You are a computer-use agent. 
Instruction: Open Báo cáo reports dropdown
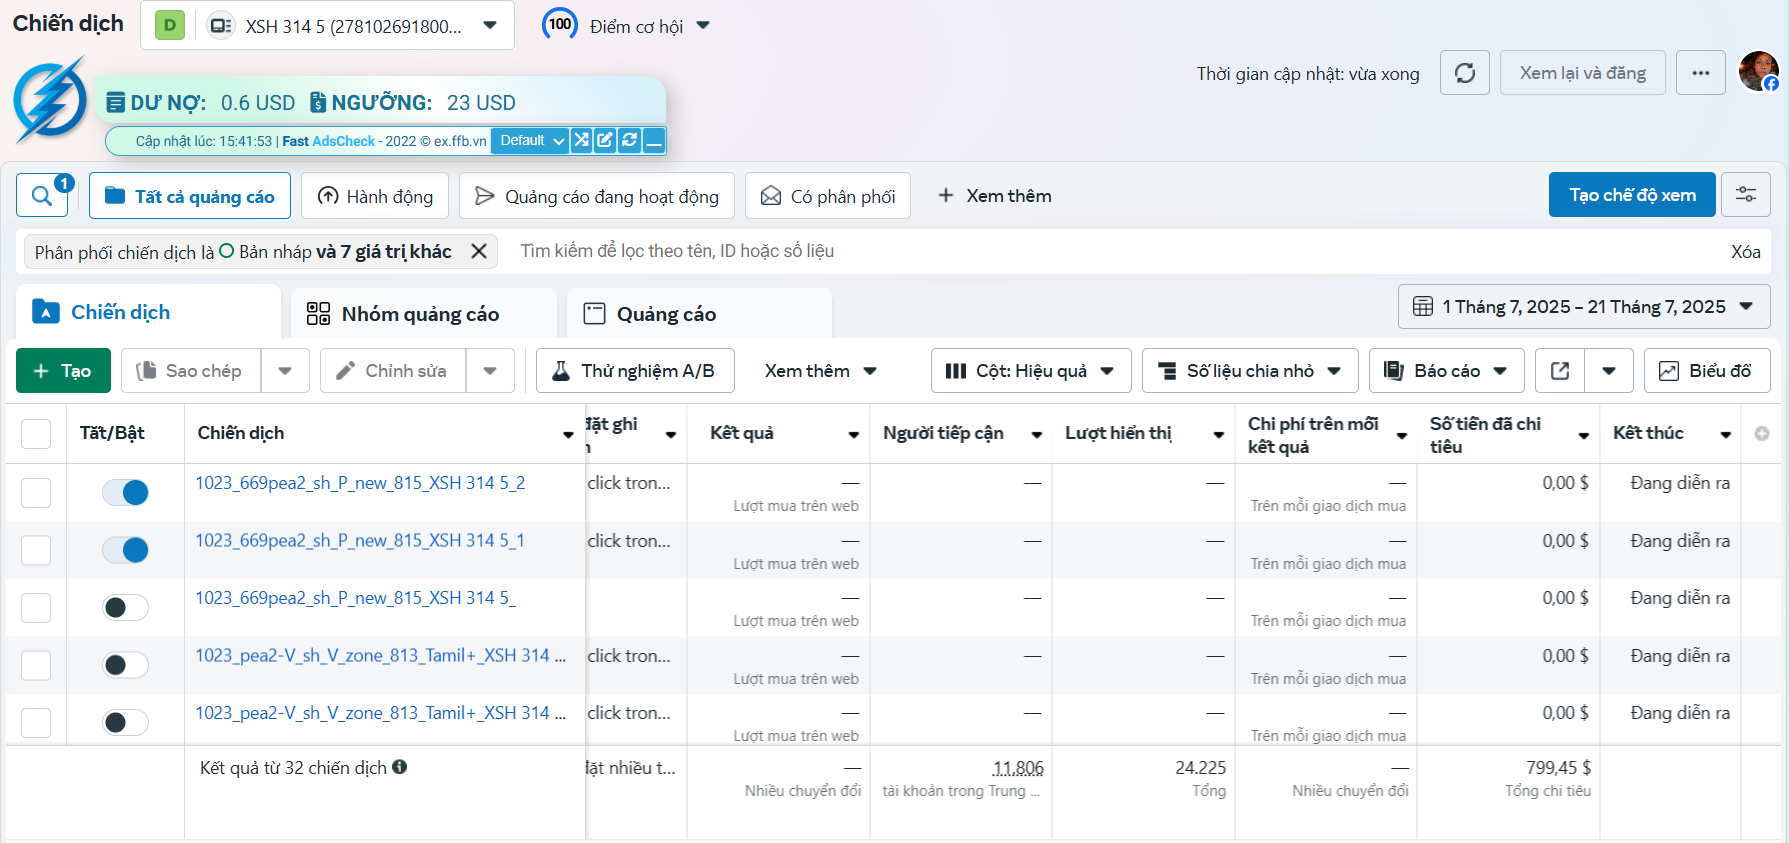pos(1447,371)
